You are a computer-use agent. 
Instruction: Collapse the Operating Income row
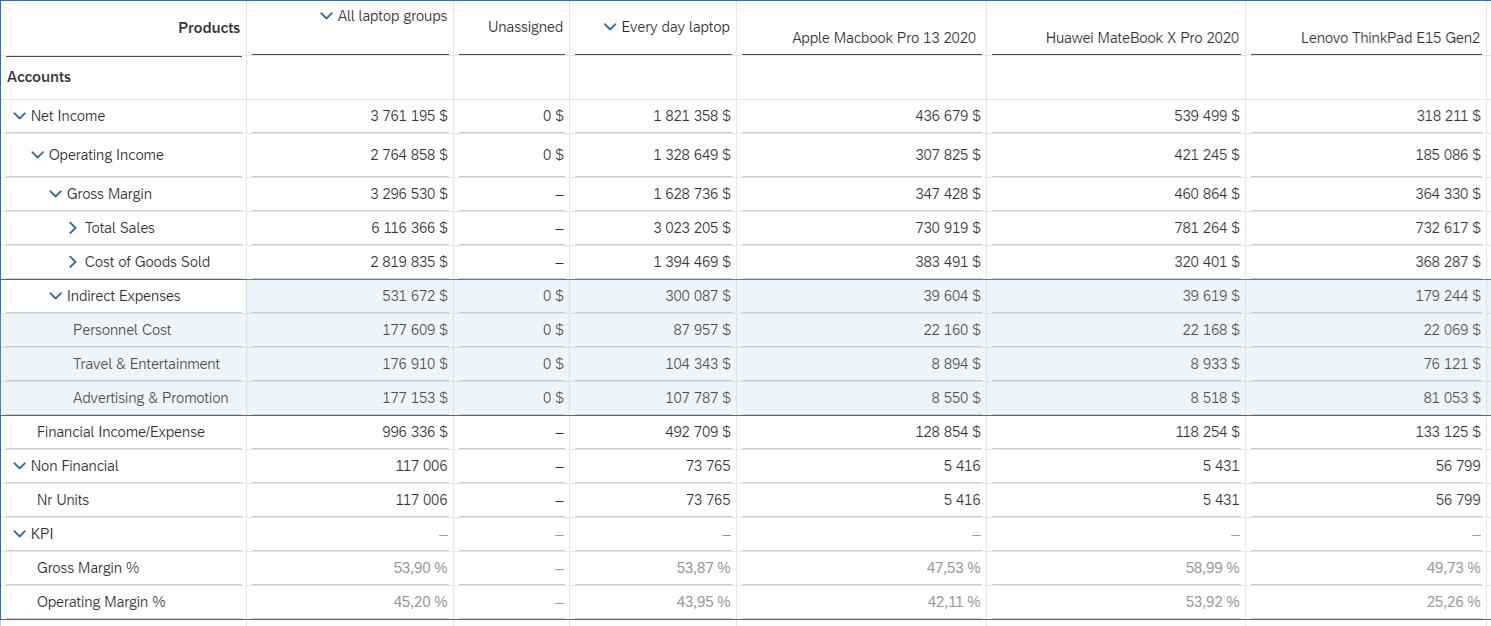(37, 155)
